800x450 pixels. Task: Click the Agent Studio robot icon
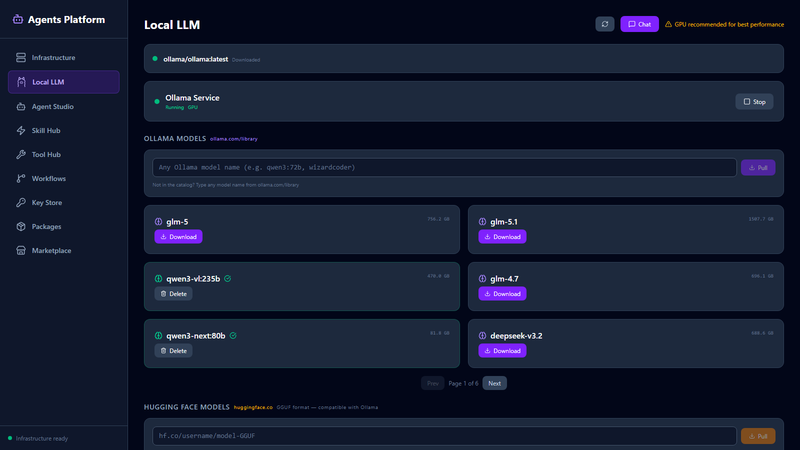tap(21, 106)
